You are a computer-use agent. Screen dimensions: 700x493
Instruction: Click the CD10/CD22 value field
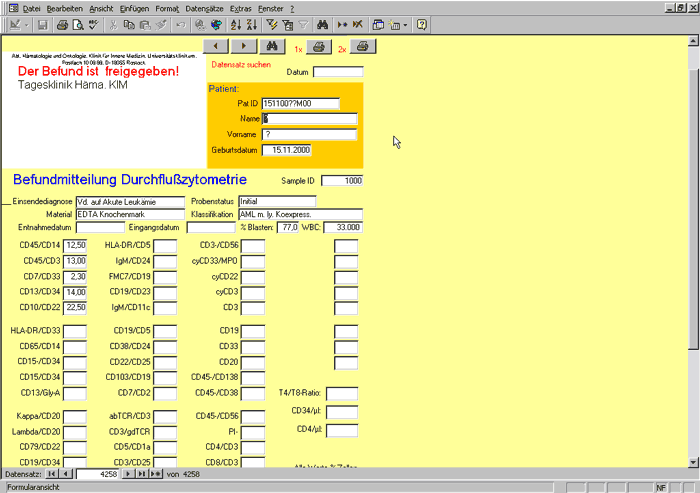[75, 308]
